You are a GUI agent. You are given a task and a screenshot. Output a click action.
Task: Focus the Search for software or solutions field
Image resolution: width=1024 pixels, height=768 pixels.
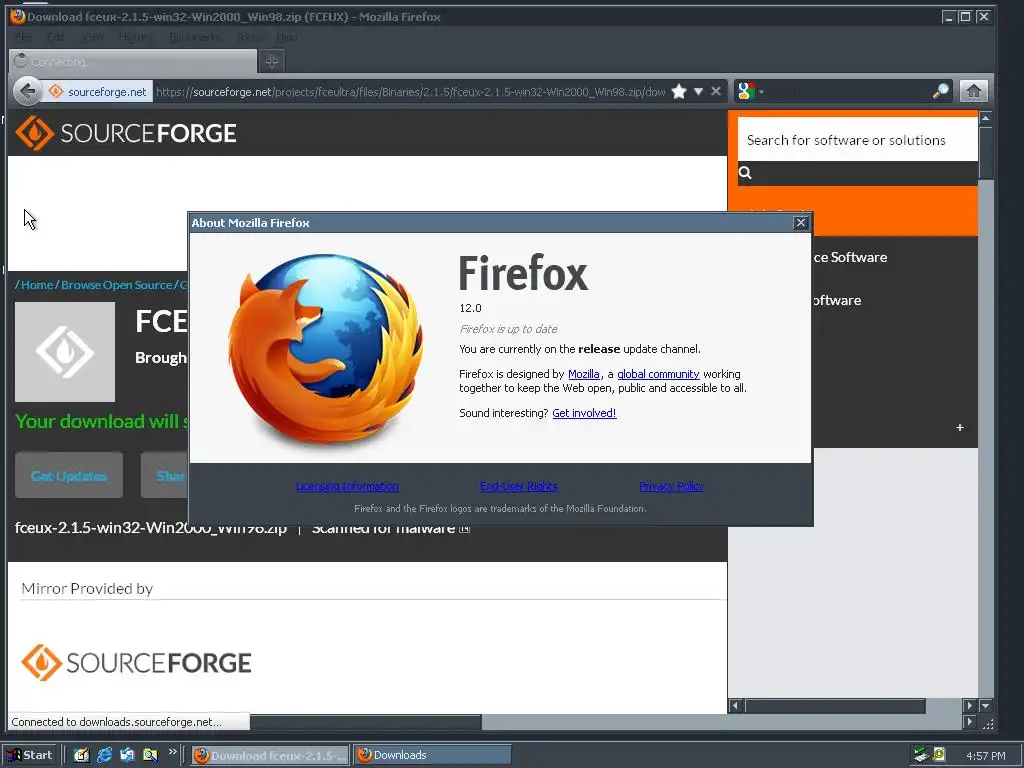(x=857, y=140)
